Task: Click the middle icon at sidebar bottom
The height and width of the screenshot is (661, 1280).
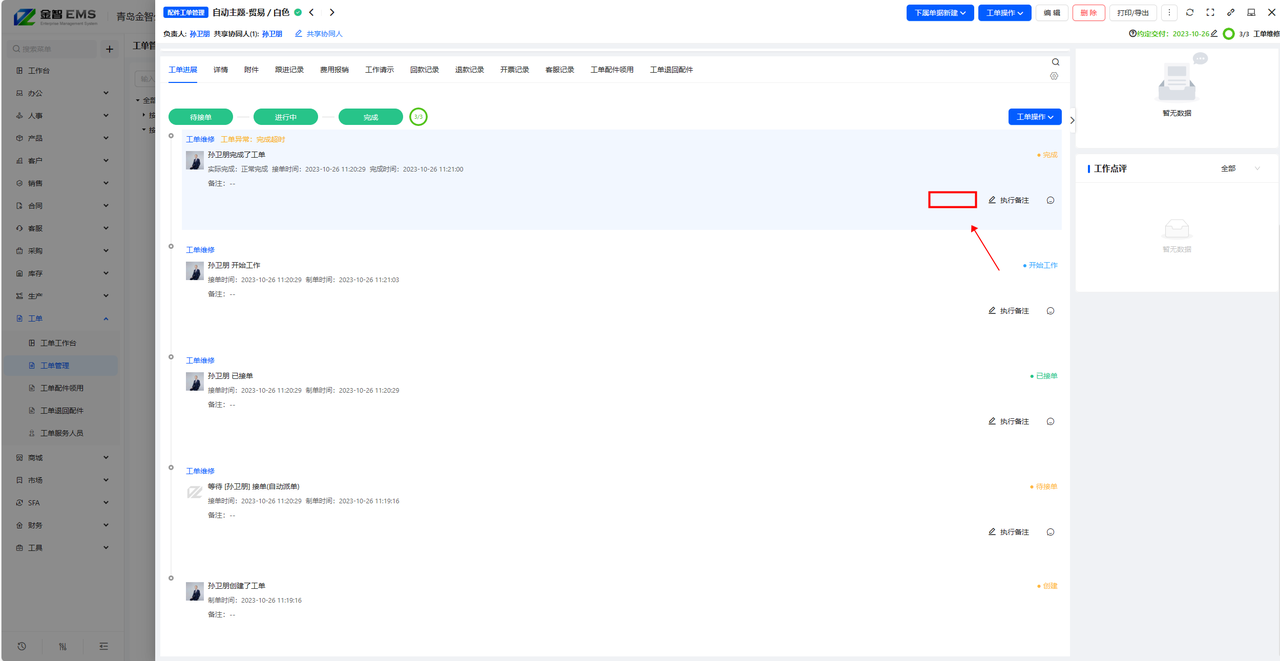Action: click(62, 646)
